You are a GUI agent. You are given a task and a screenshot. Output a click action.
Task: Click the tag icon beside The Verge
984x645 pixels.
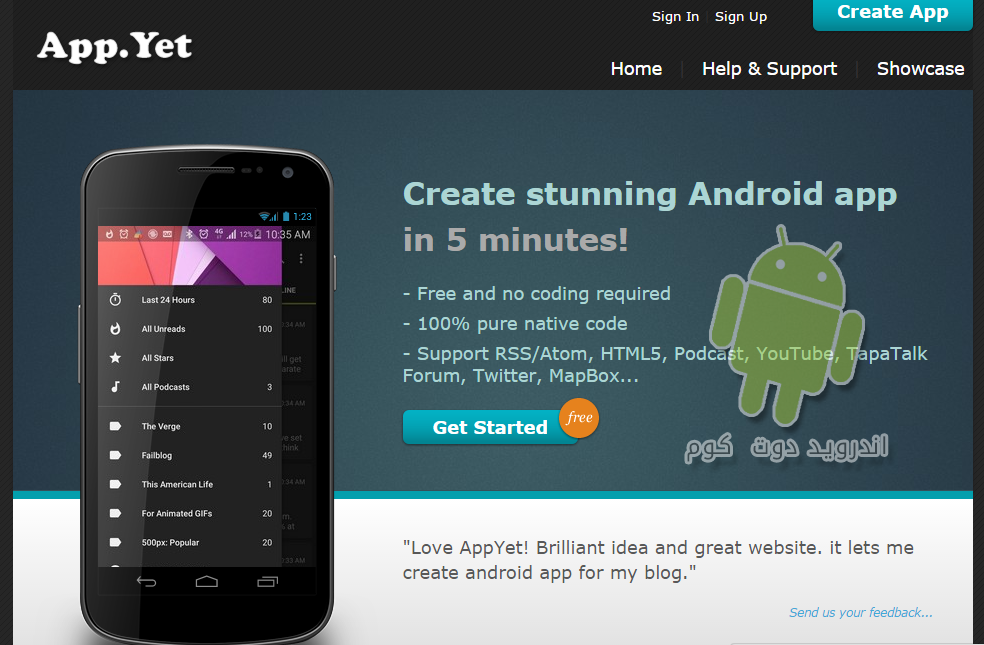(115, 426)
